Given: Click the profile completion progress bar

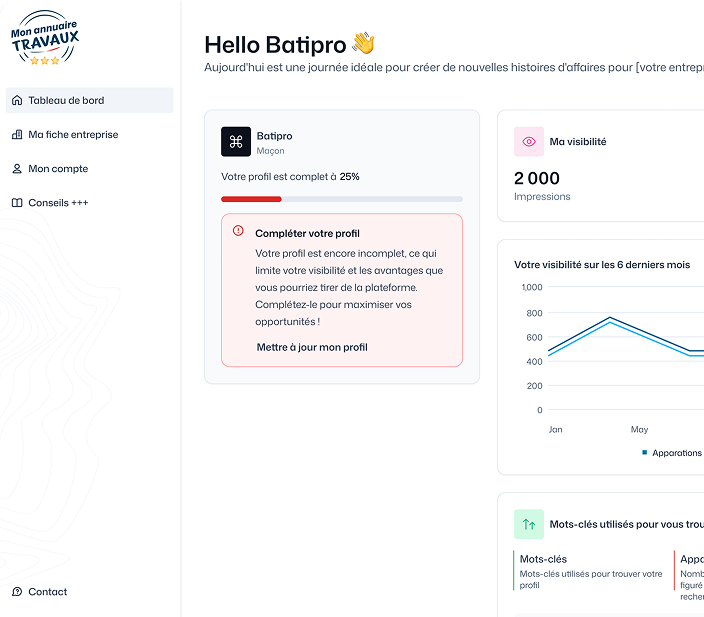Looking at the screenshot, I should coord(341,199).
